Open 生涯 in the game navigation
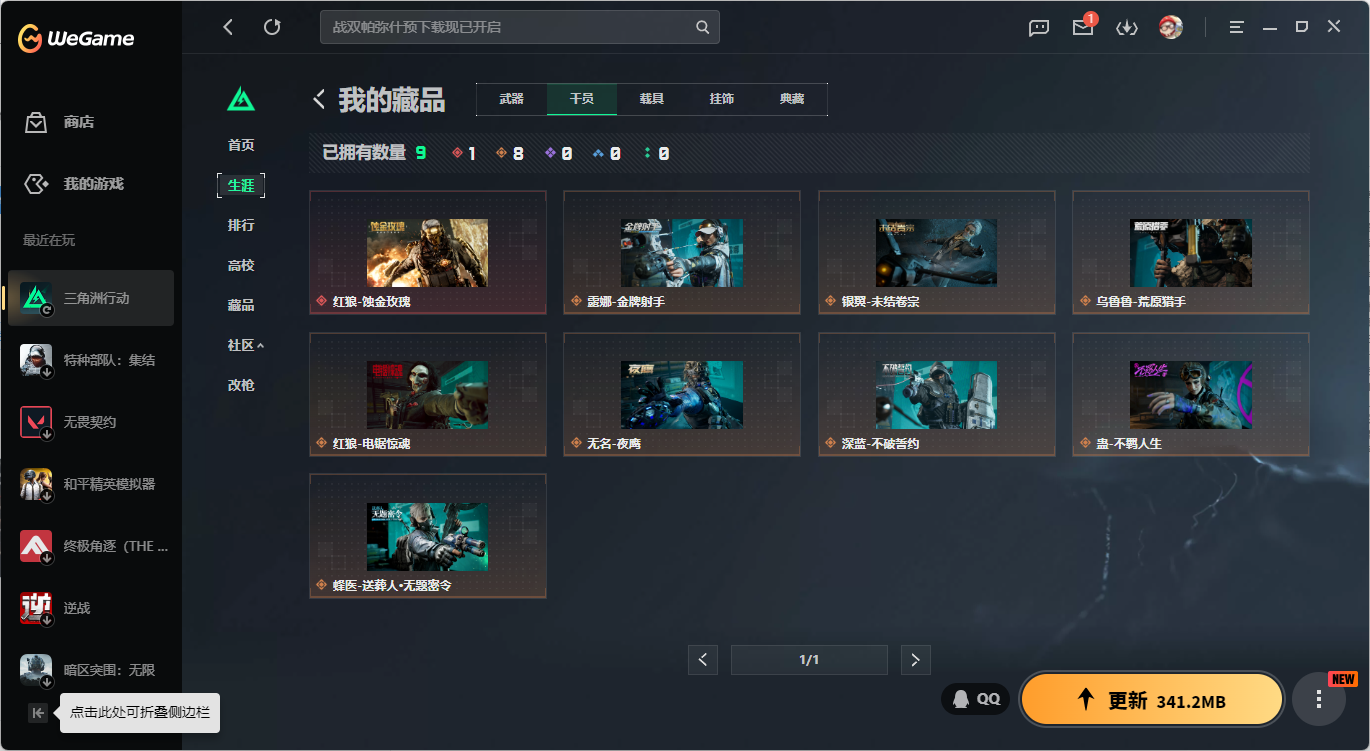 pyautogui.click(x=241, y=185)
